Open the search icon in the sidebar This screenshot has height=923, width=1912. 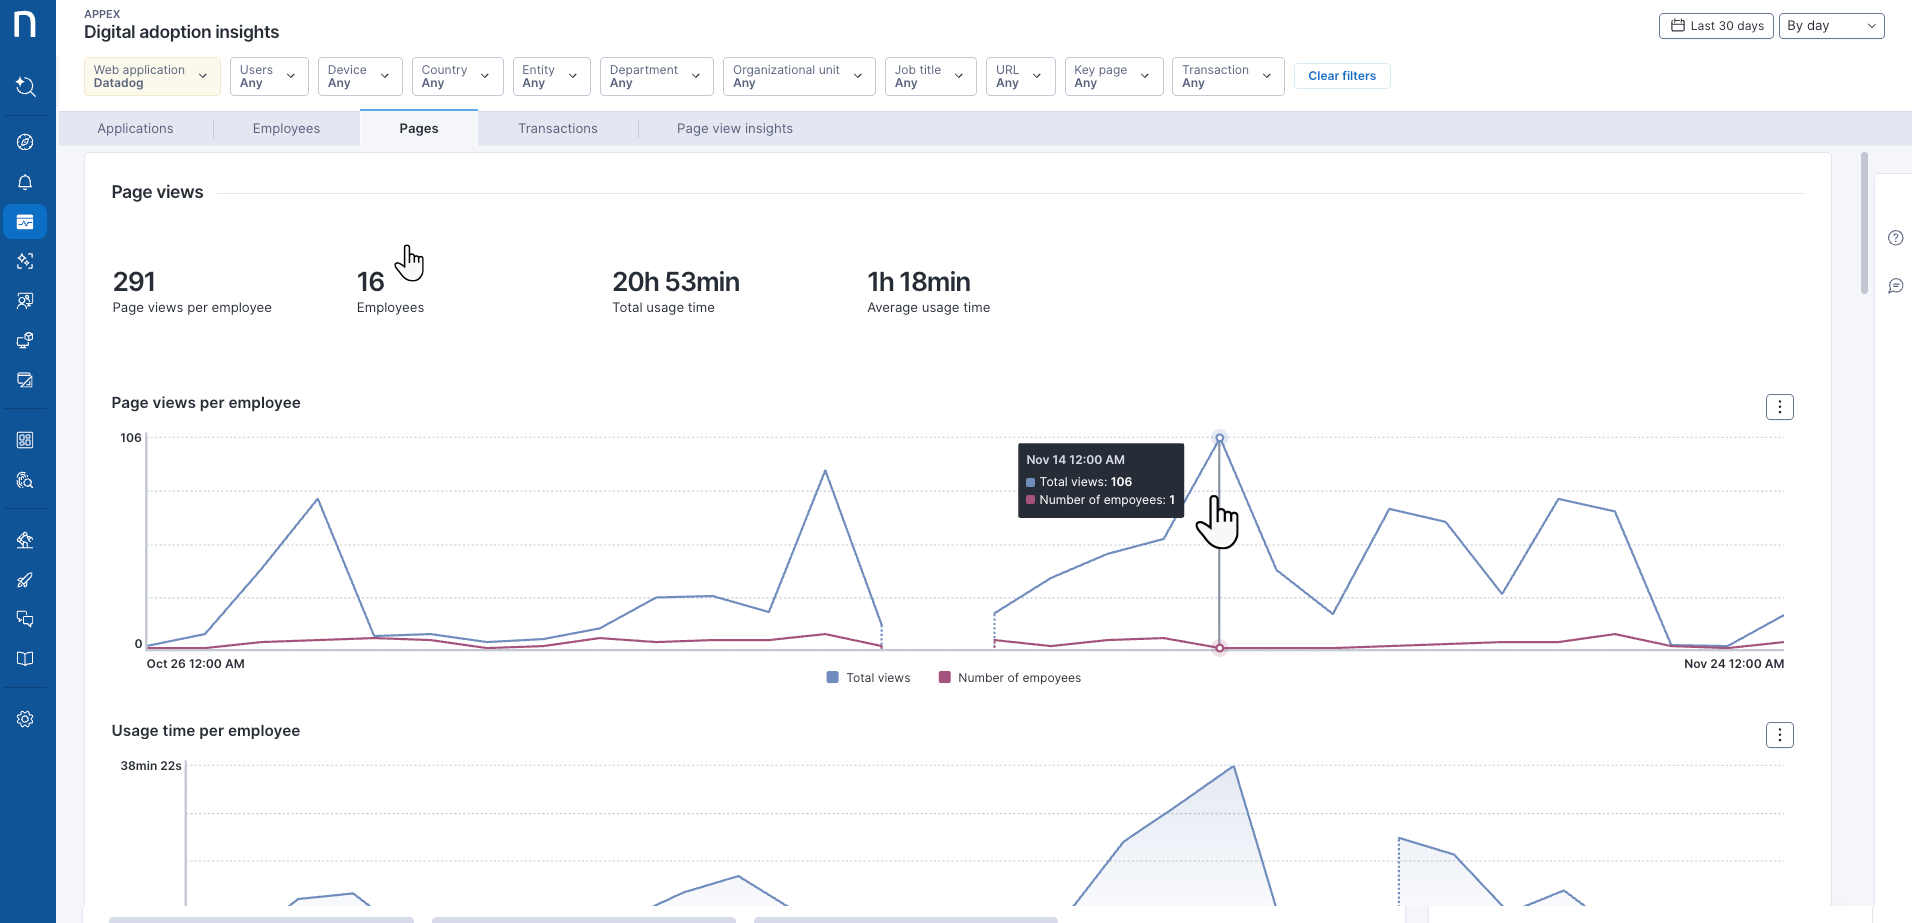(x=26, y=87)
